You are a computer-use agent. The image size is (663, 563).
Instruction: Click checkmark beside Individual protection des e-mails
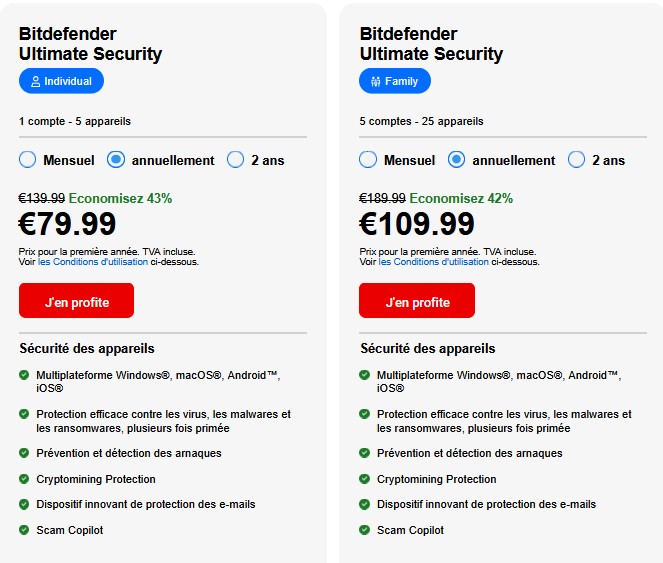coord(24,504)
